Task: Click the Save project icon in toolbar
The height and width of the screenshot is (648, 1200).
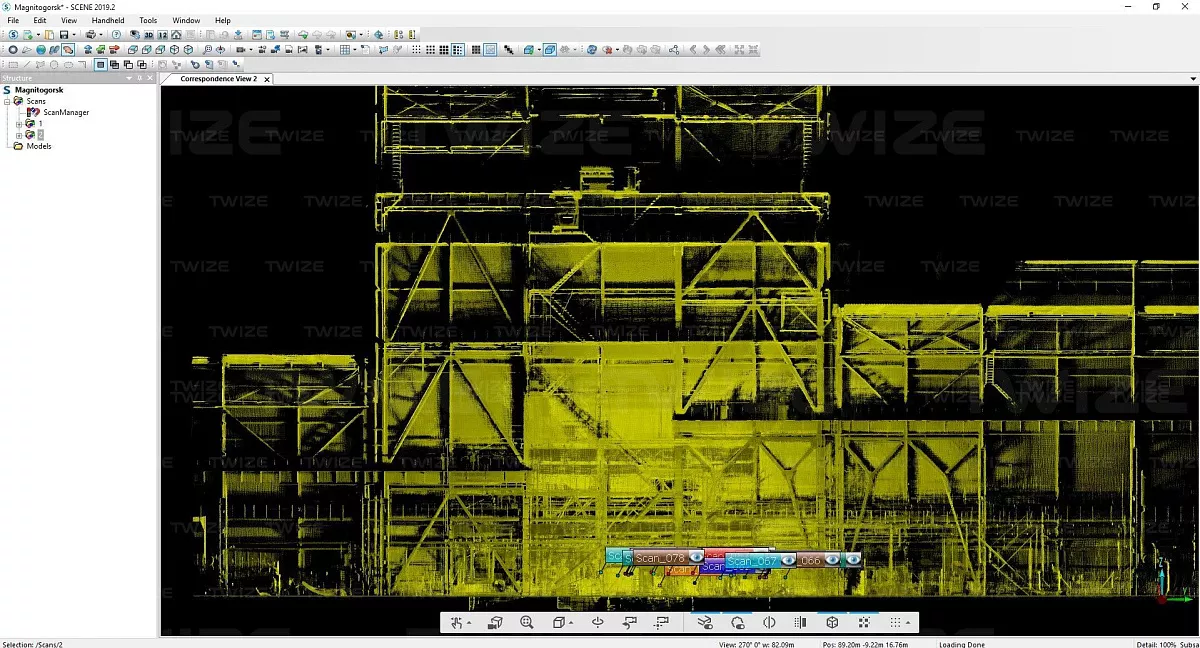Action: coord(62,35)
